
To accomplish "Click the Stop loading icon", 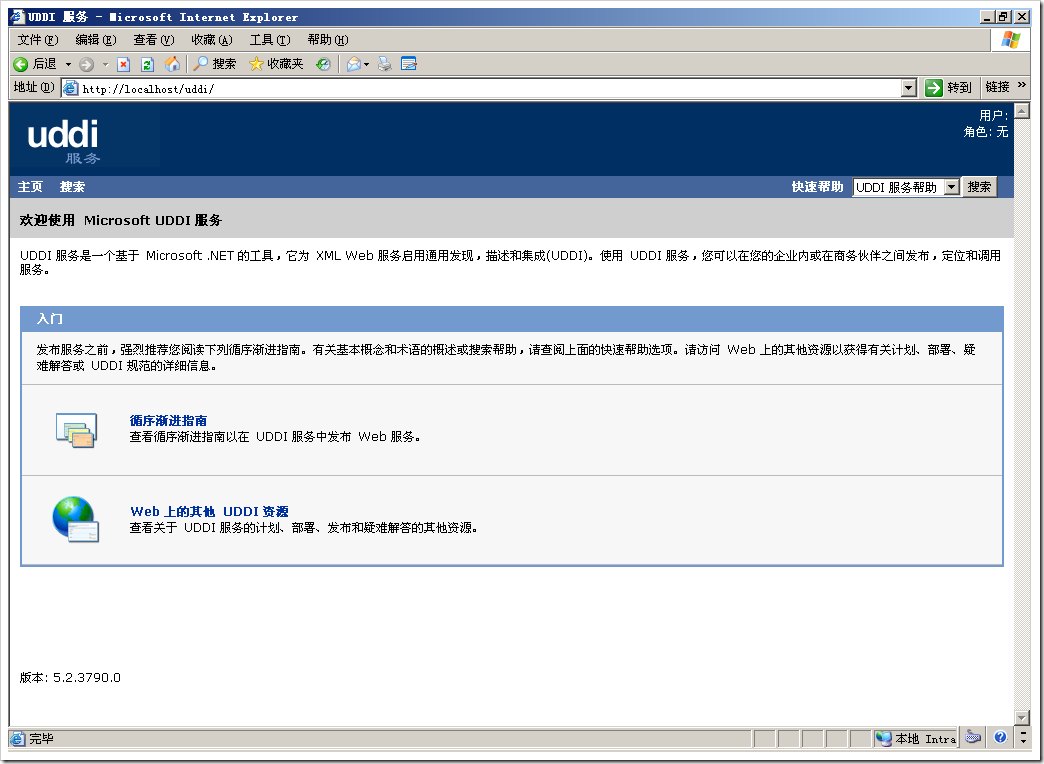I will [123, 64].
